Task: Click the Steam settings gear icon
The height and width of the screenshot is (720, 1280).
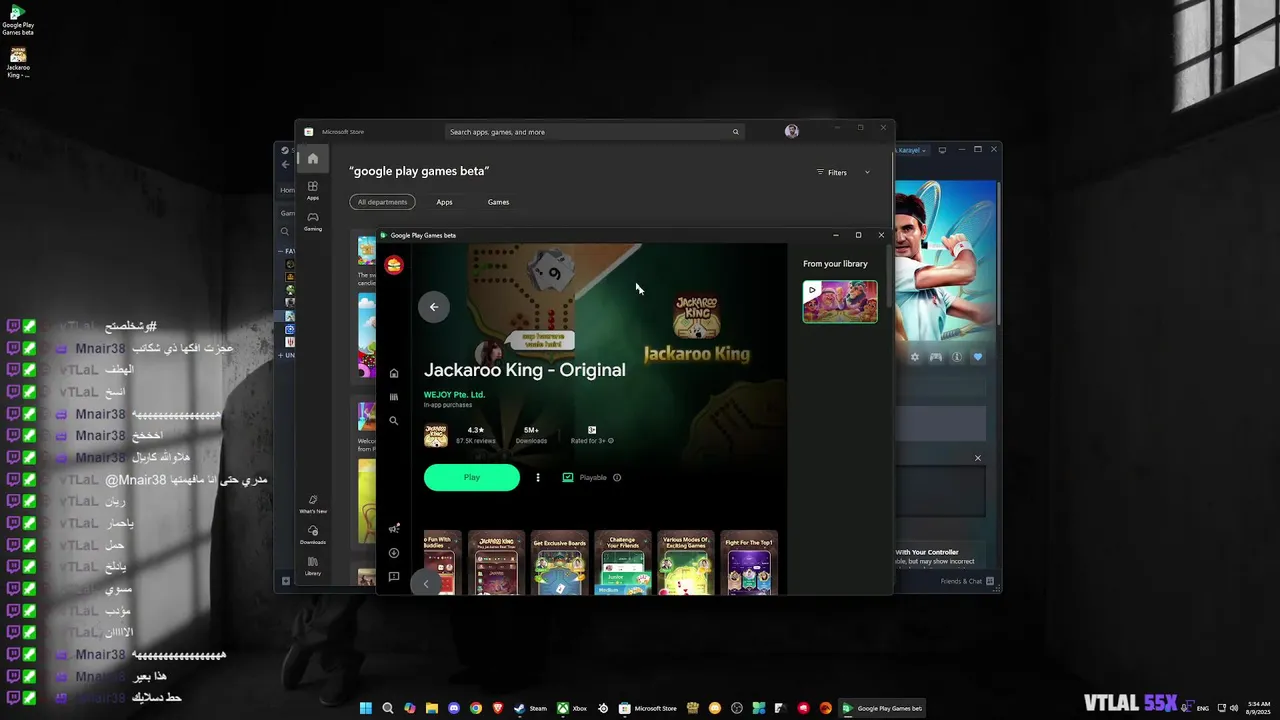Action: click(914, 357)
